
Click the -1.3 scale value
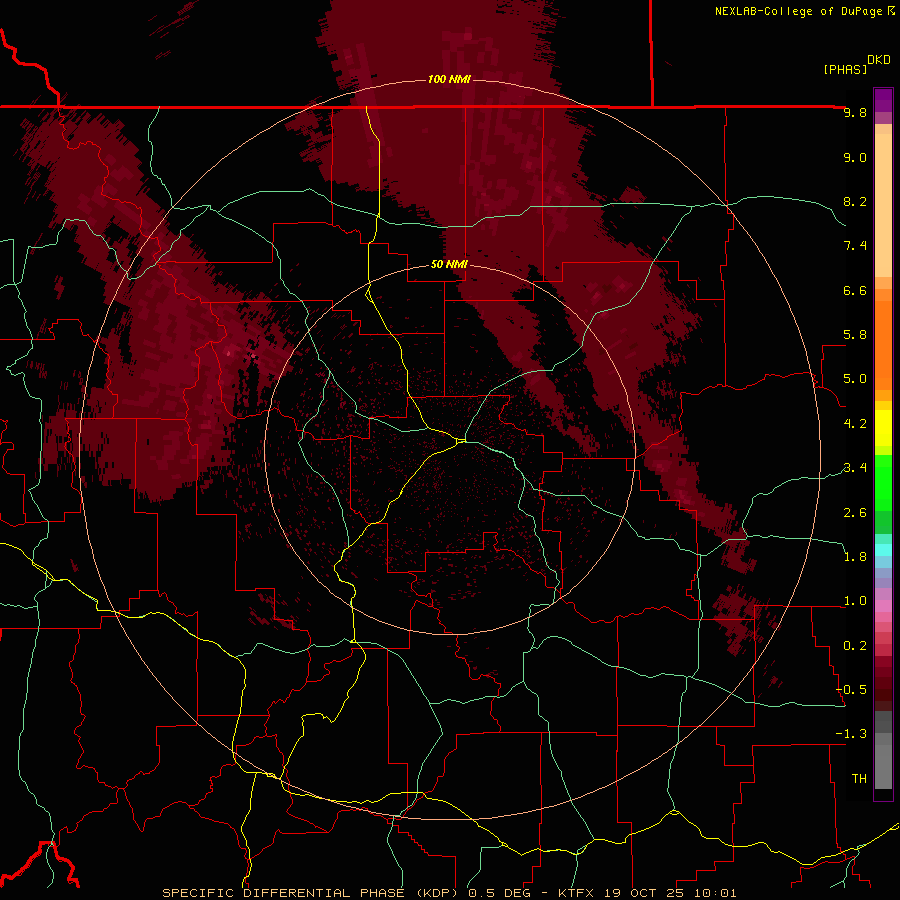(x=851, y=734)
